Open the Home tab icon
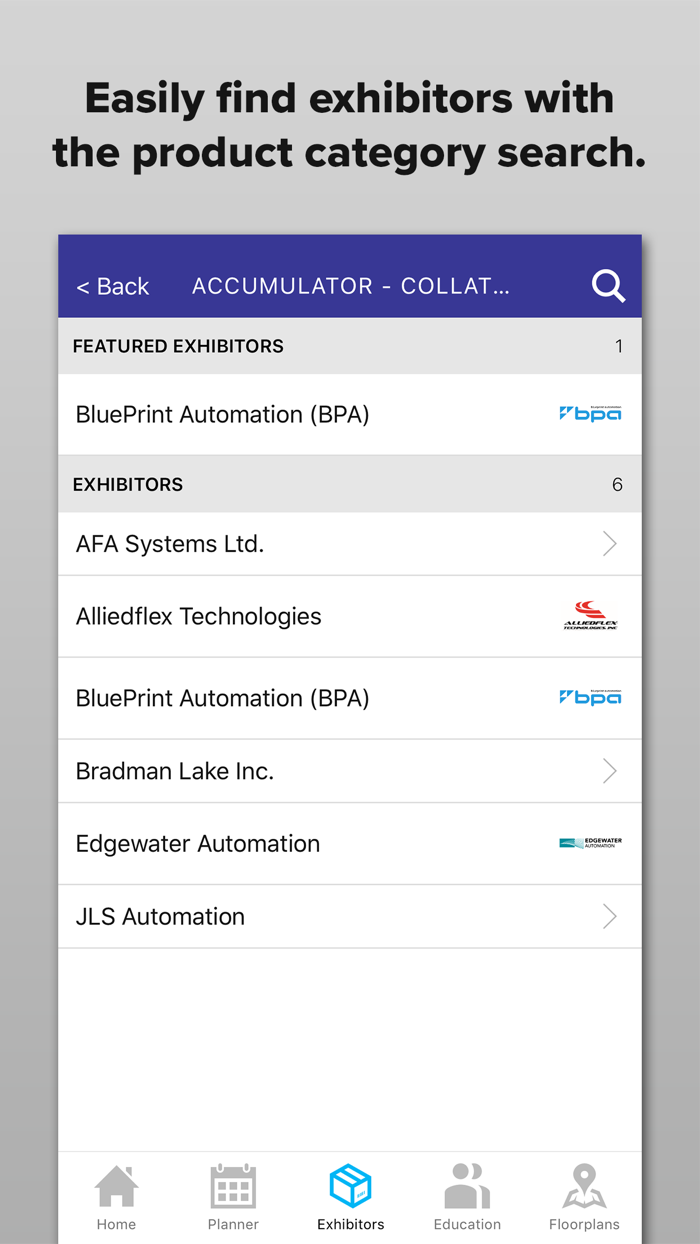The width and height of the screenshot is (700, 1244). (116, 1187)
